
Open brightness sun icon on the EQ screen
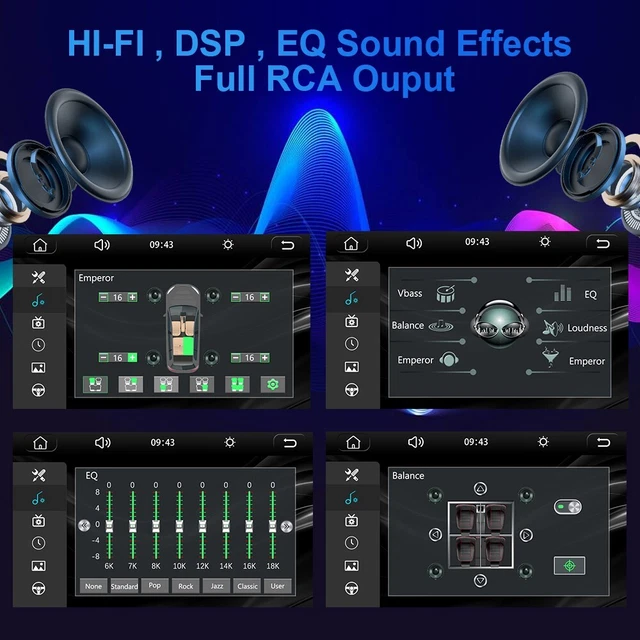click(229, 442)
